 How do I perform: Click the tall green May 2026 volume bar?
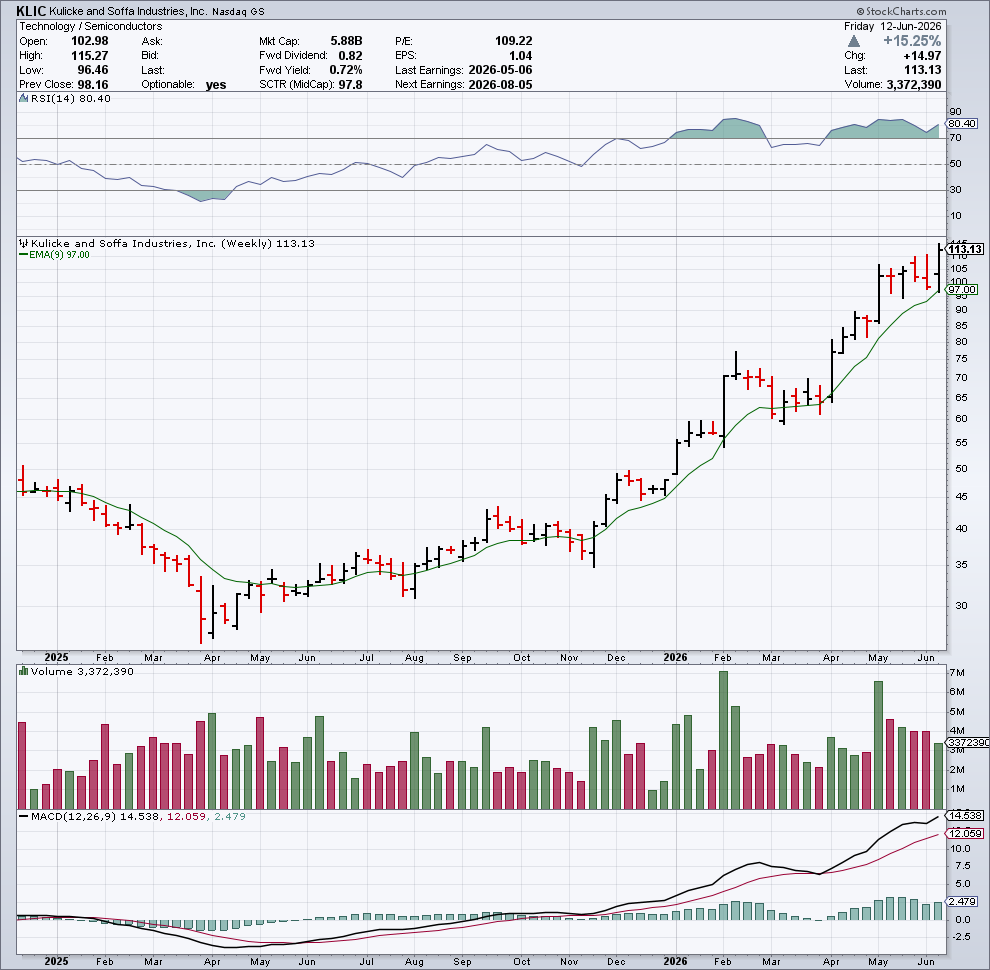click(878, 745)
